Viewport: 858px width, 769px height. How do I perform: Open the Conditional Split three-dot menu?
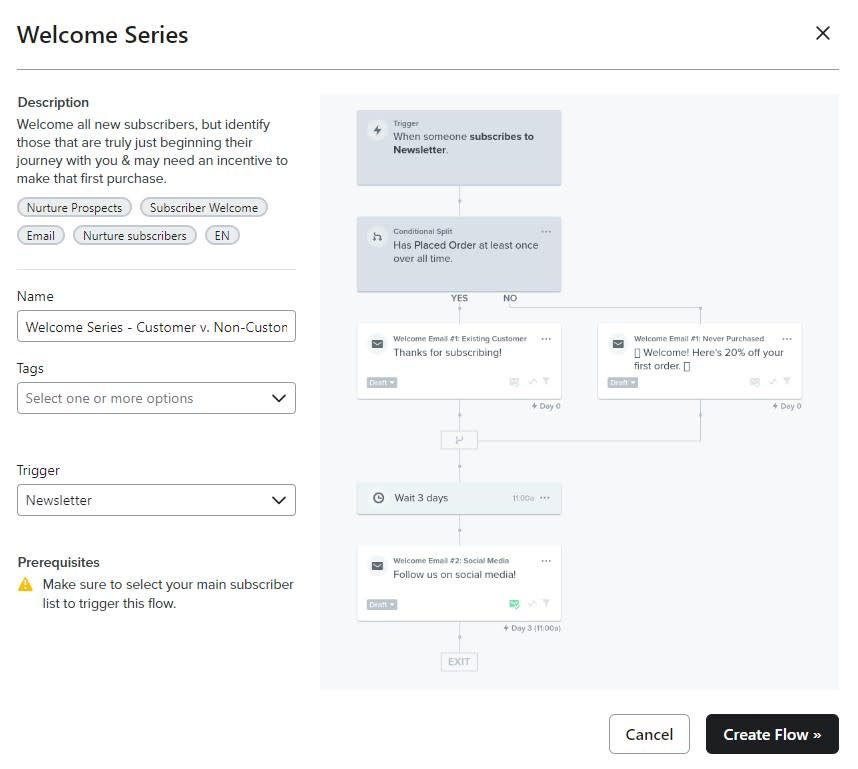tap(546, 232)
